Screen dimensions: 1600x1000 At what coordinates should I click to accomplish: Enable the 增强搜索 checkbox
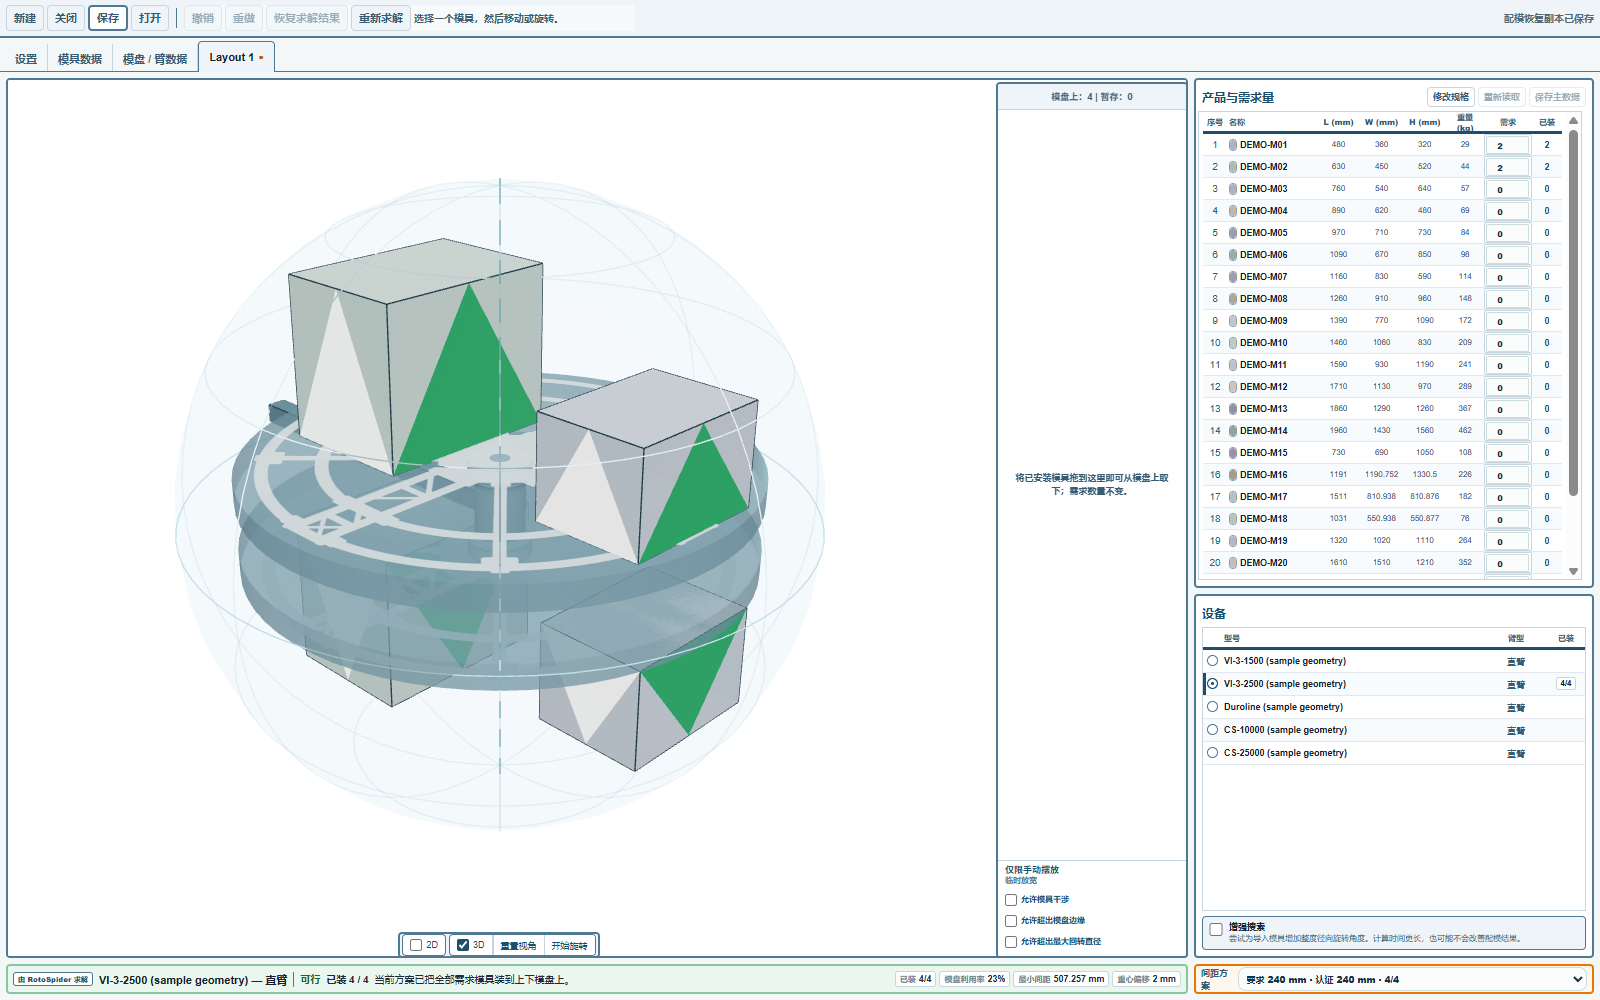(x=1216, y=930)
